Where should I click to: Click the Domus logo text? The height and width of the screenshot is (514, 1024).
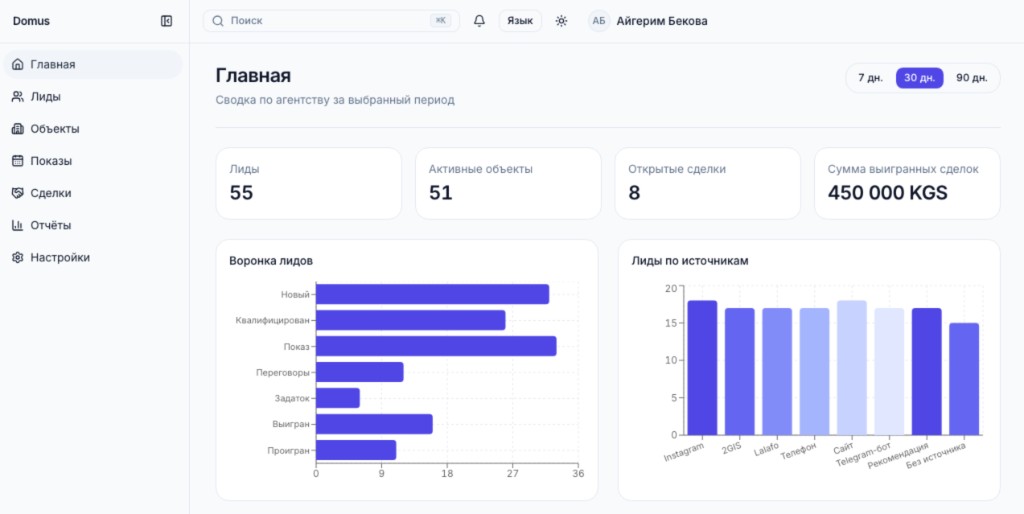[x=31, y=21]
